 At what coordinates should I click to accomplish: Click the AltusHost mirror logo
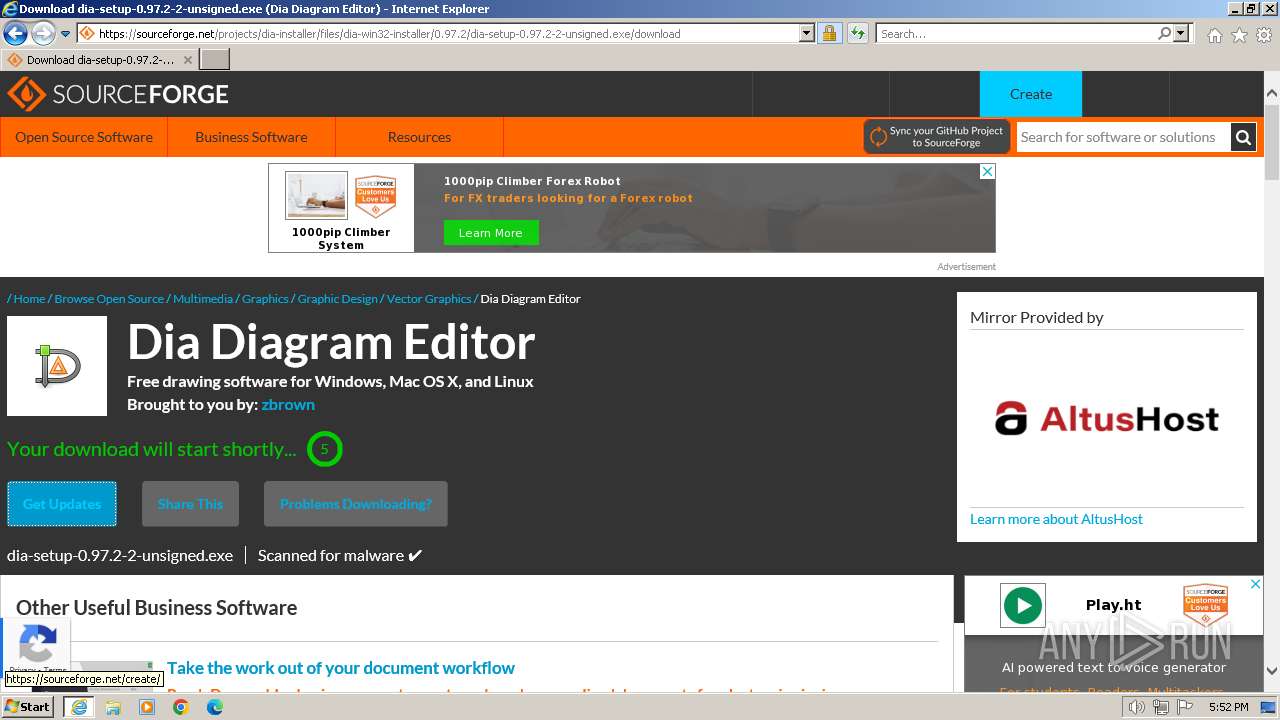(1107, 418)
